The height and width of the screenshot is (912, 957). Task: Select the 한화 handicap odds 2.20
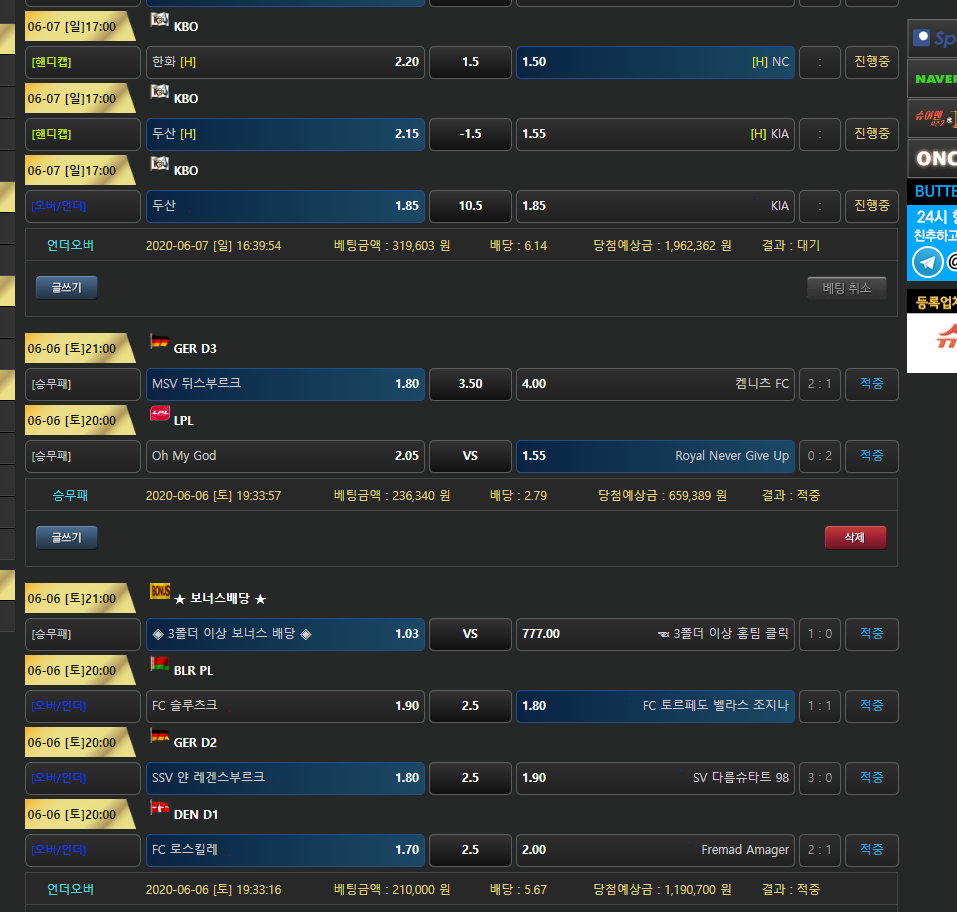tap(285, 62)
